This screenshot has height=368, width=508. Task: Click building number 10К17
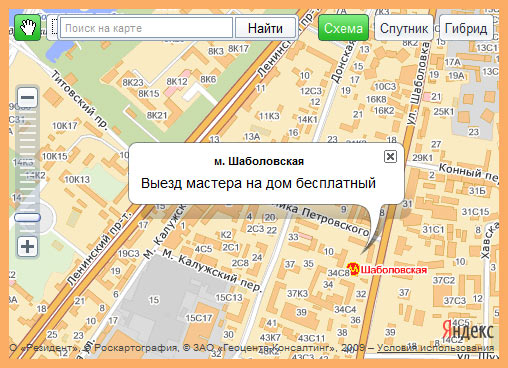[x=65, y=126]
